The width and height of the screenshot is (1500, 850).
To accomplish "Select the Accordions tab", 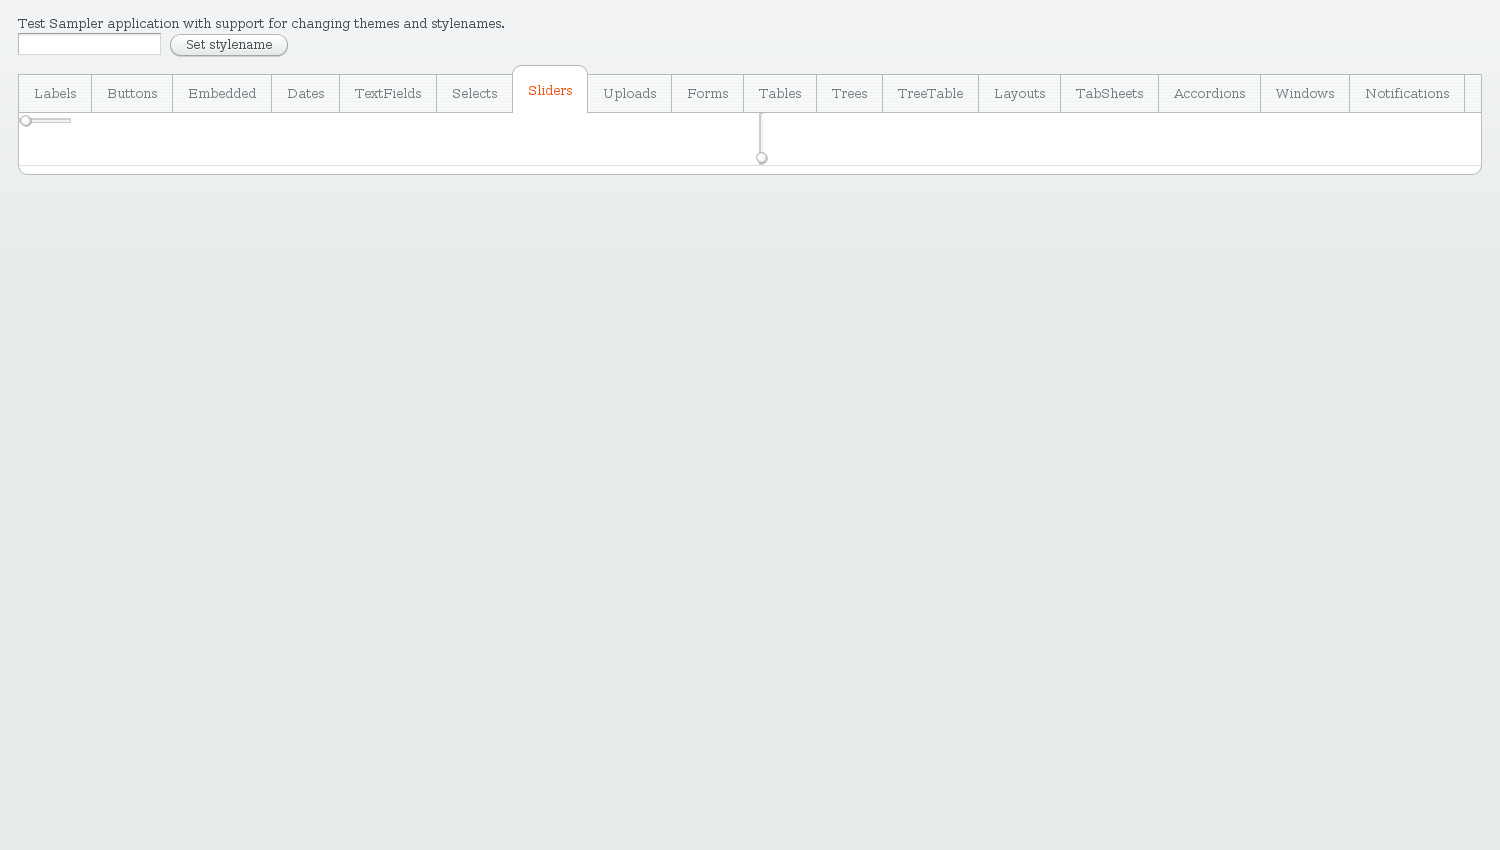I will tap(1210, 93).
